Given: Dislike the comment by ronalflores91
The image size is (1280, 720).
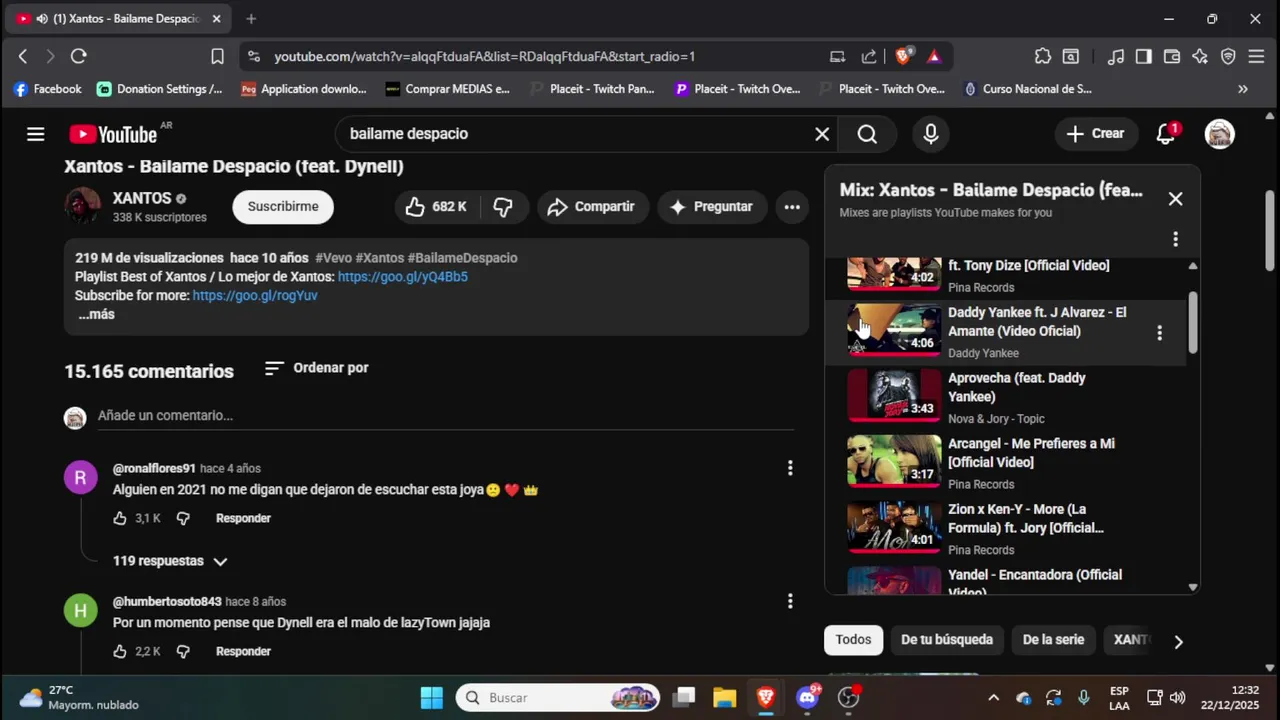Looking at the screenshot, I should pyautogui.click(x=183, y=518).
